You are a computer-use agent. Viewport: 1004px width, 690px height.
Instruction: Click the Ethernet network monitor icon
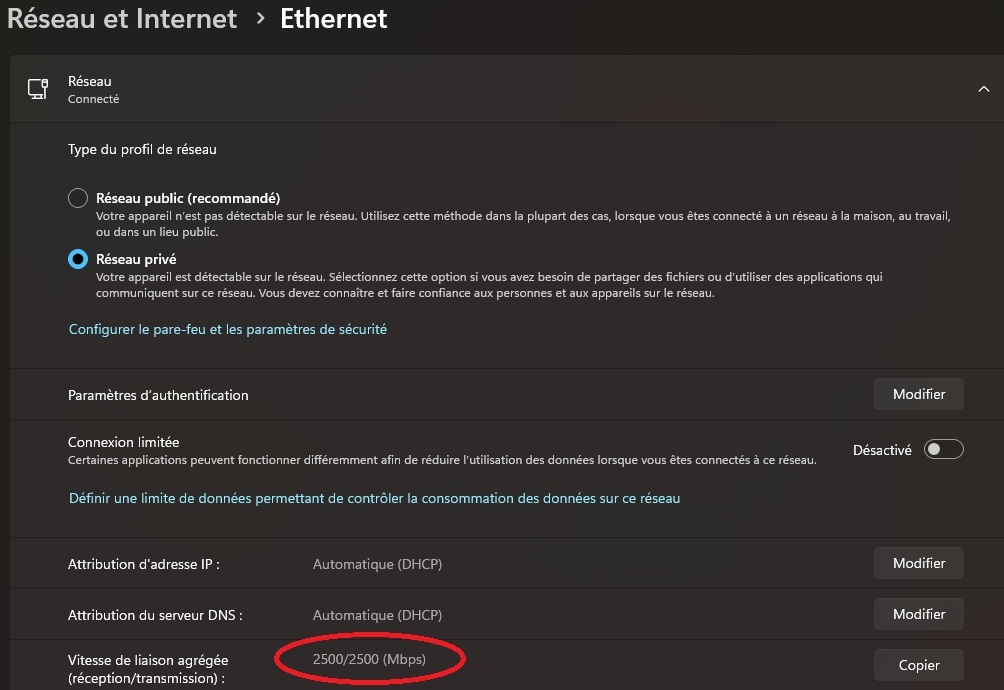pos(38,89)
